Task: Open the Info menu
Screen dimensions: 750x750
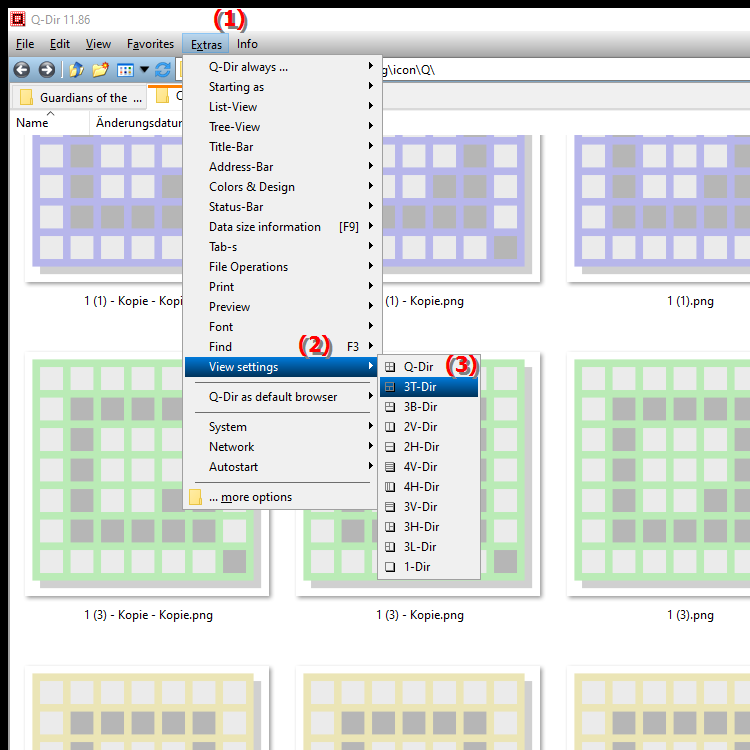Action: [x=247, y=44]
